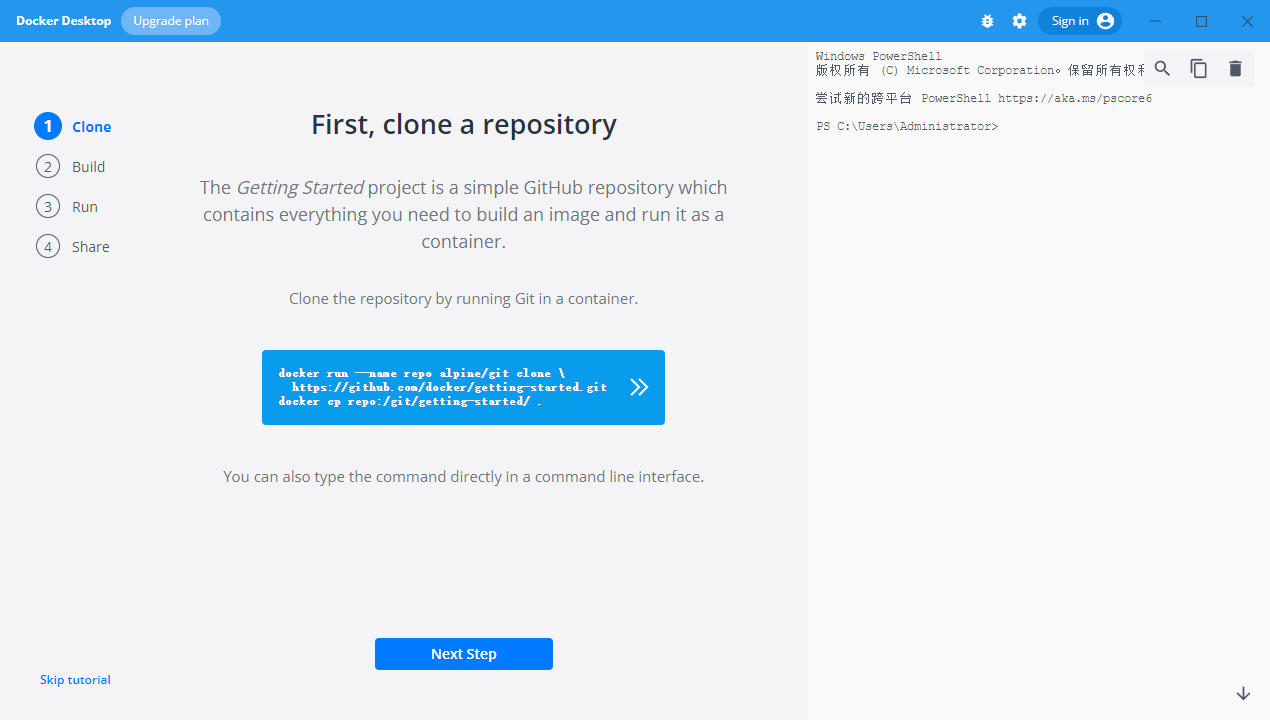This screenshot has width=1270, height=720.
Task: Clear the terminal with the trash icon
Action: pos(1235,68)
